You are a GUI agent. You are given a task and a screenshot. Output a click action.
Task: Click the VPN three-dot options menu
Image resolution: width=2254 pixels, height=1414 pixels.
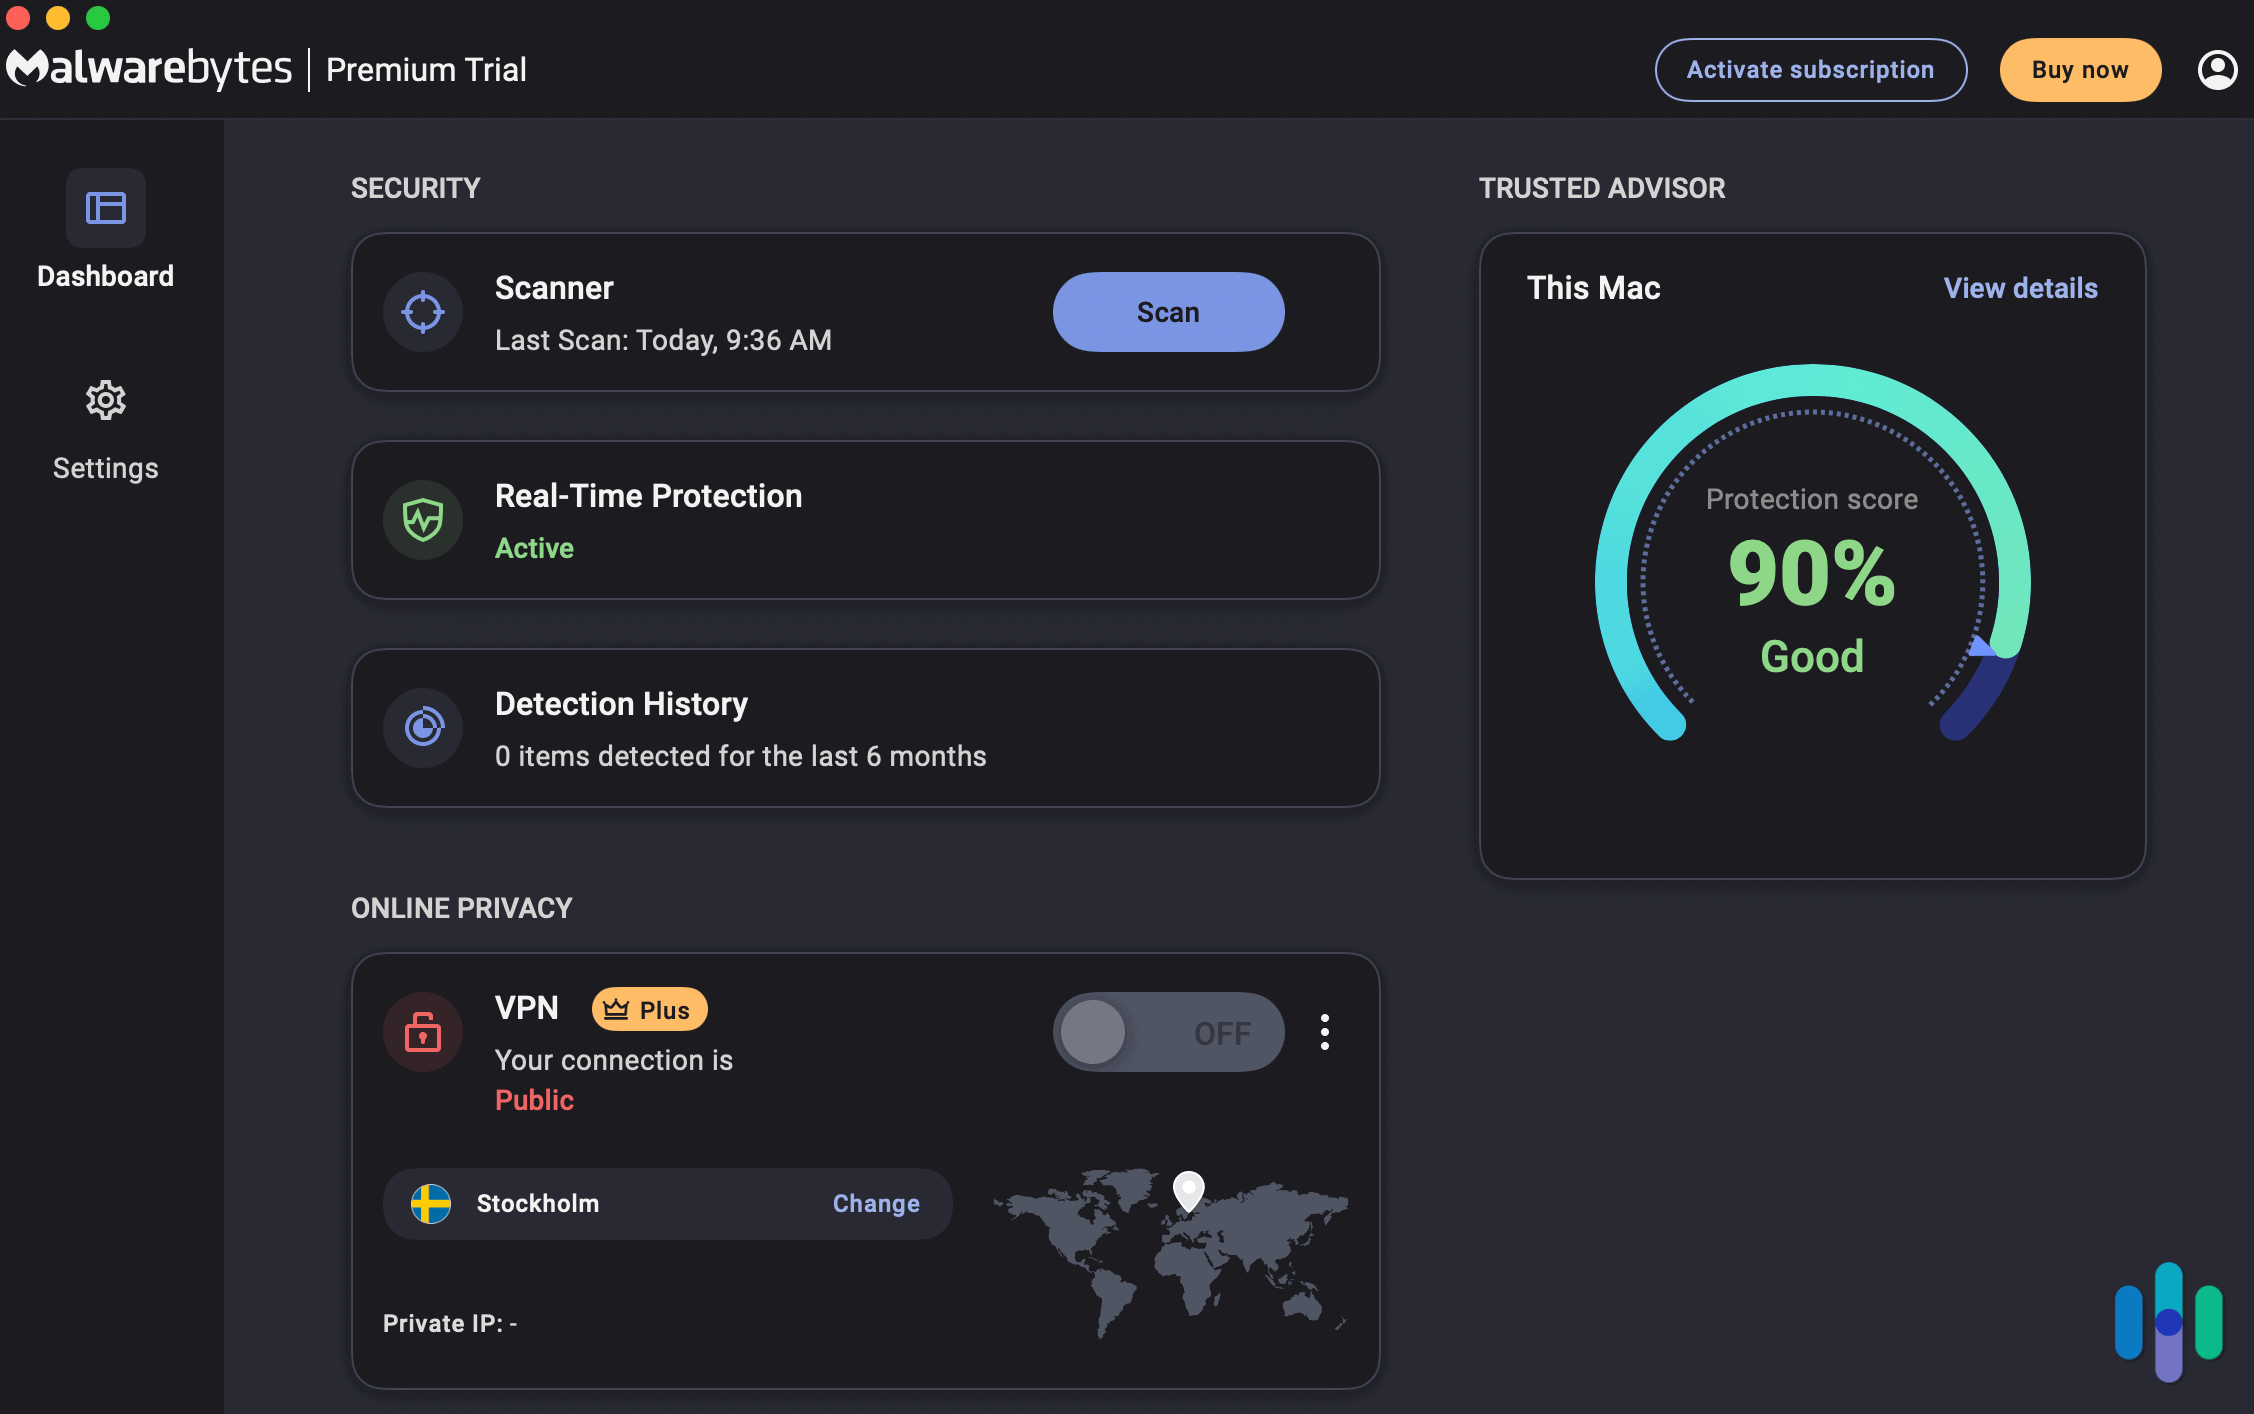click(x=1326, y=1030)
